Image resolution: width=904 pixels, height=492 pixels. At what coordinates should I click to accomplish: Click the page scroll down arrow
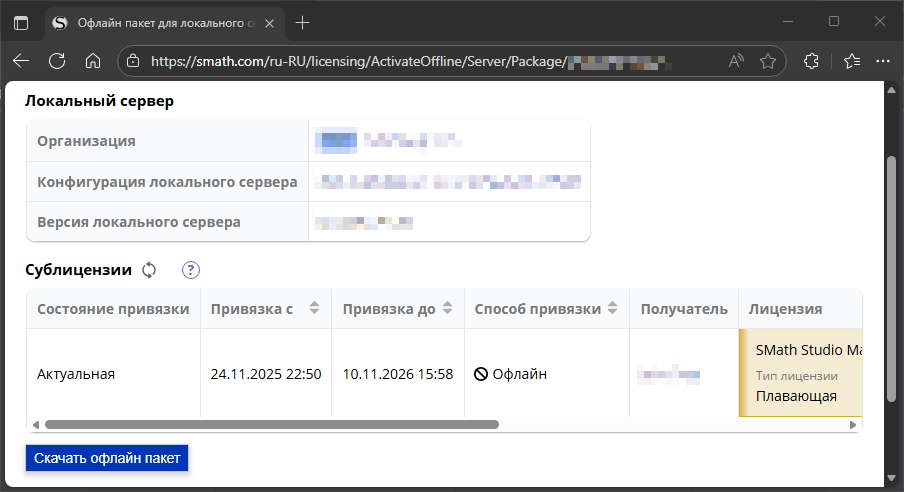coord(891,479)
